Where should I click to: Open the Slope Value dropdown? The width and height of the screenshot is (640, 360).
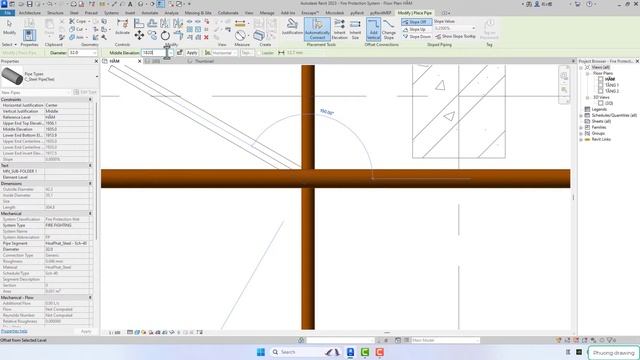pyautogui.click(x=473, y=28)
